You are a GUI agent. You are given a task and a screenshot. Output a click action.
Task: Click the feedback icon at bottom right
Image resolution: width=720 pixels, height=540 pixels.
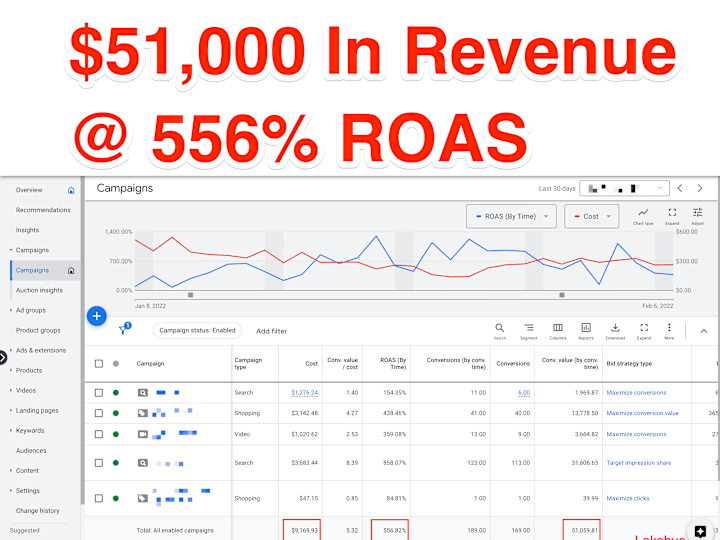700,531
